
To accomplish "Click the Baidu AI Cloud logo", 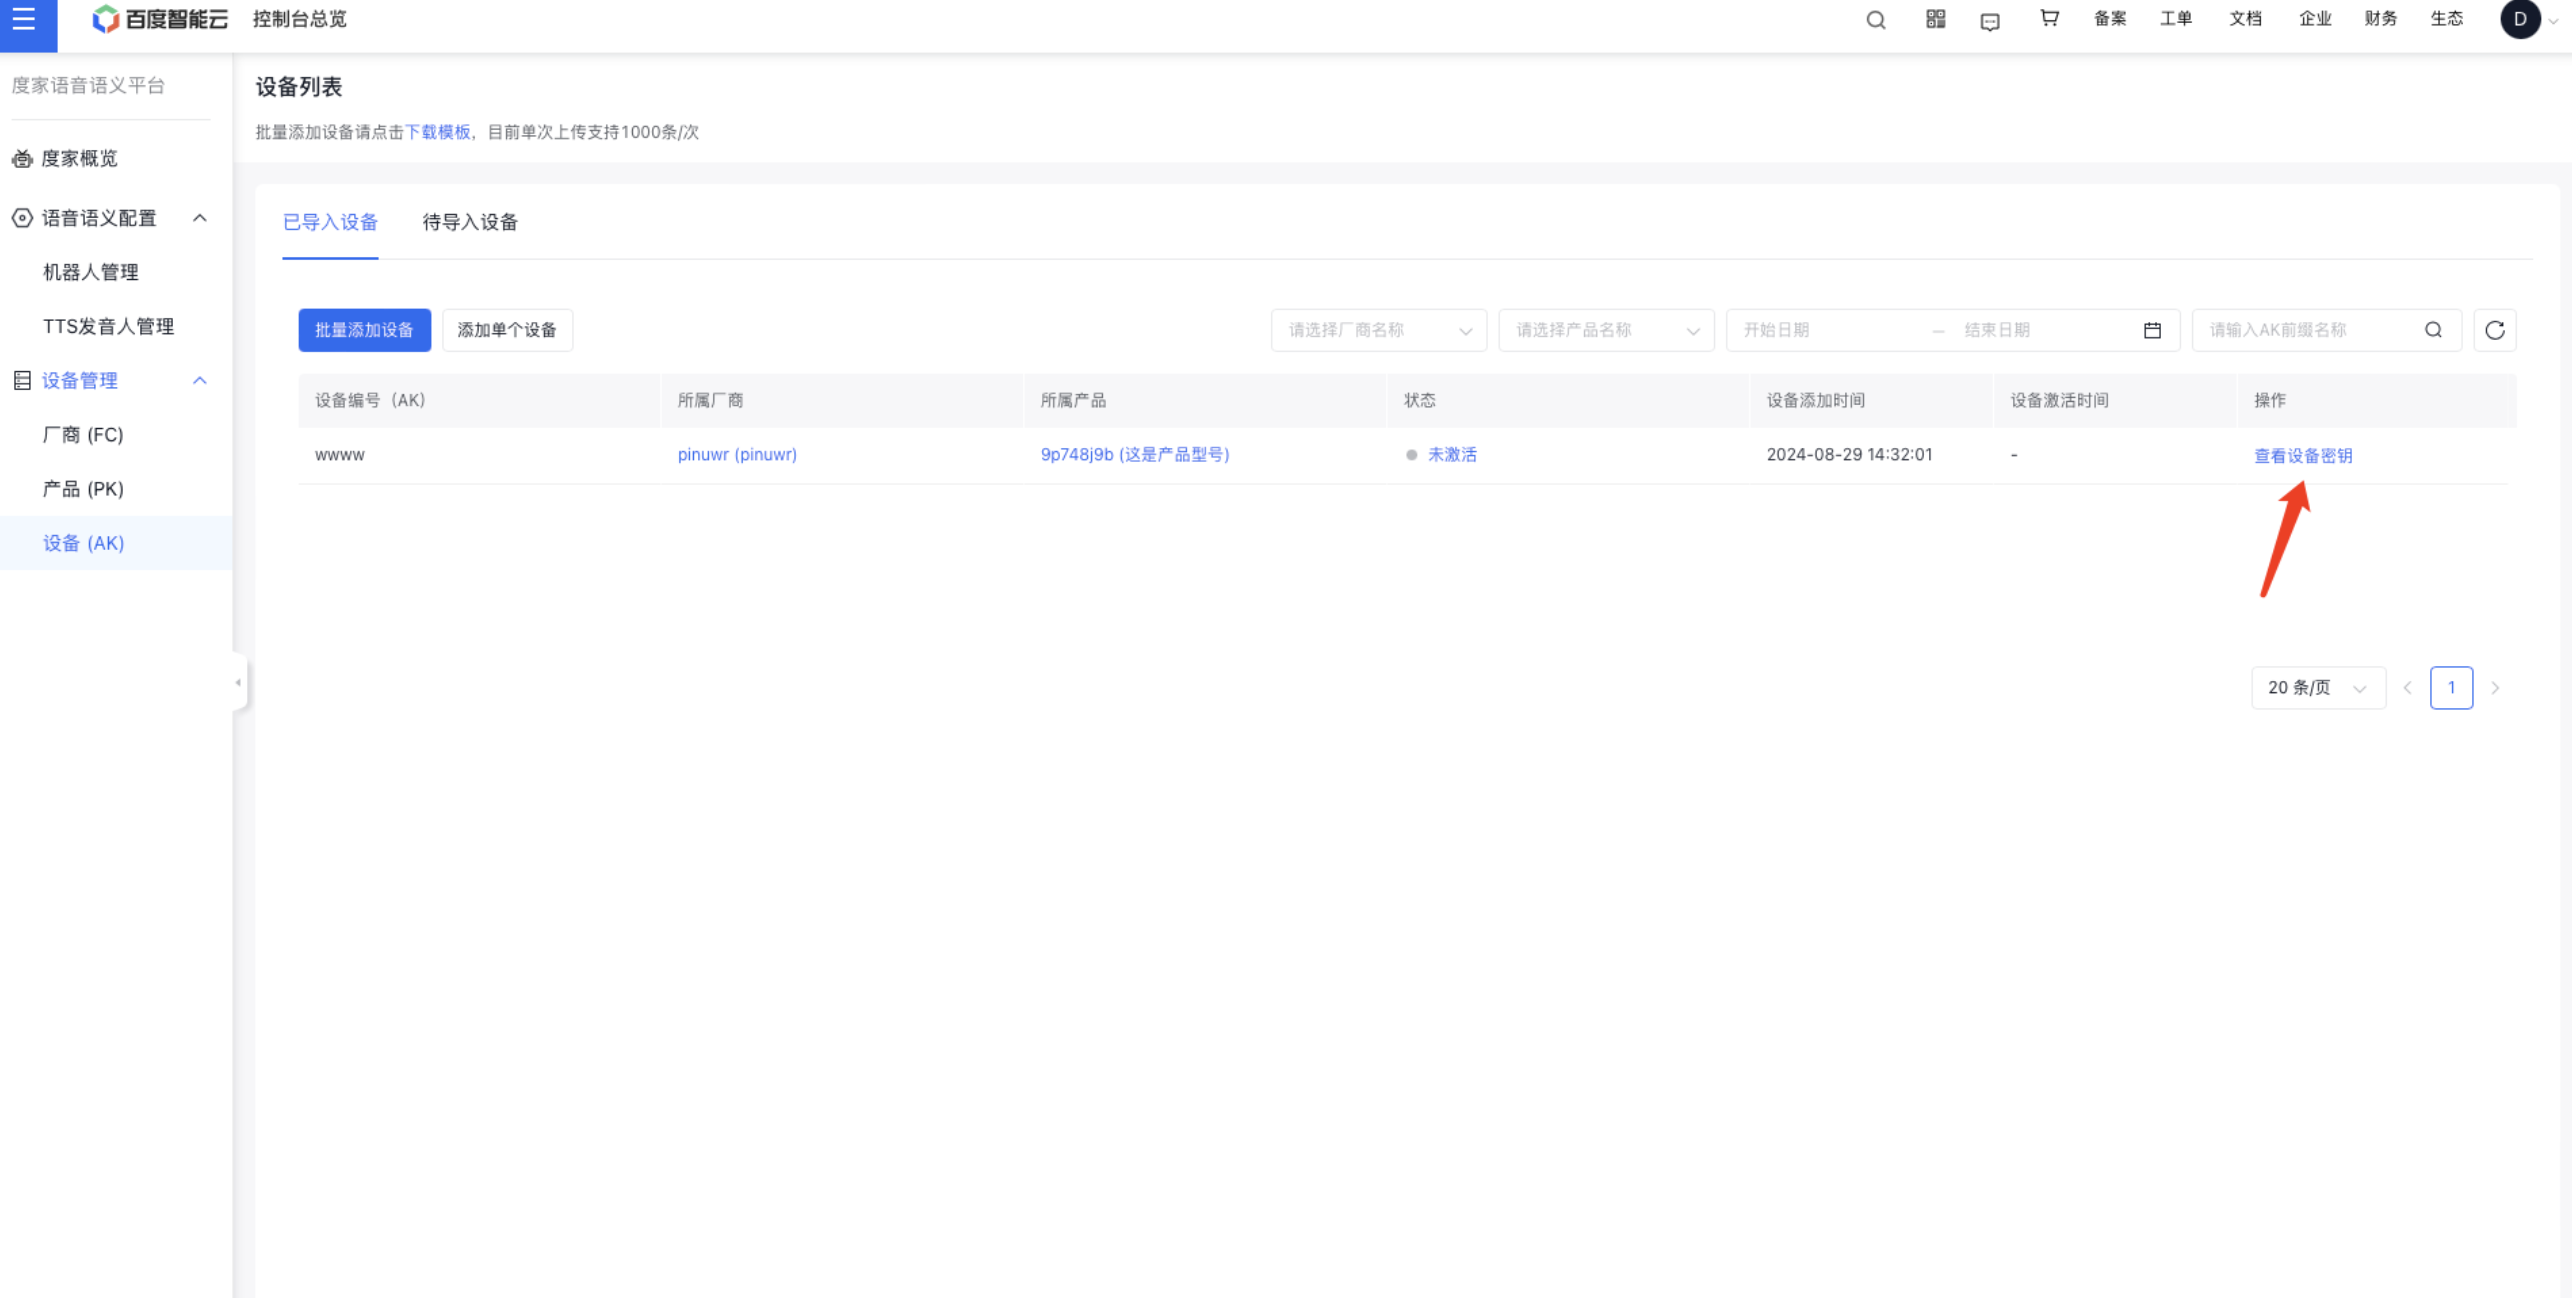I will [160, 19].
